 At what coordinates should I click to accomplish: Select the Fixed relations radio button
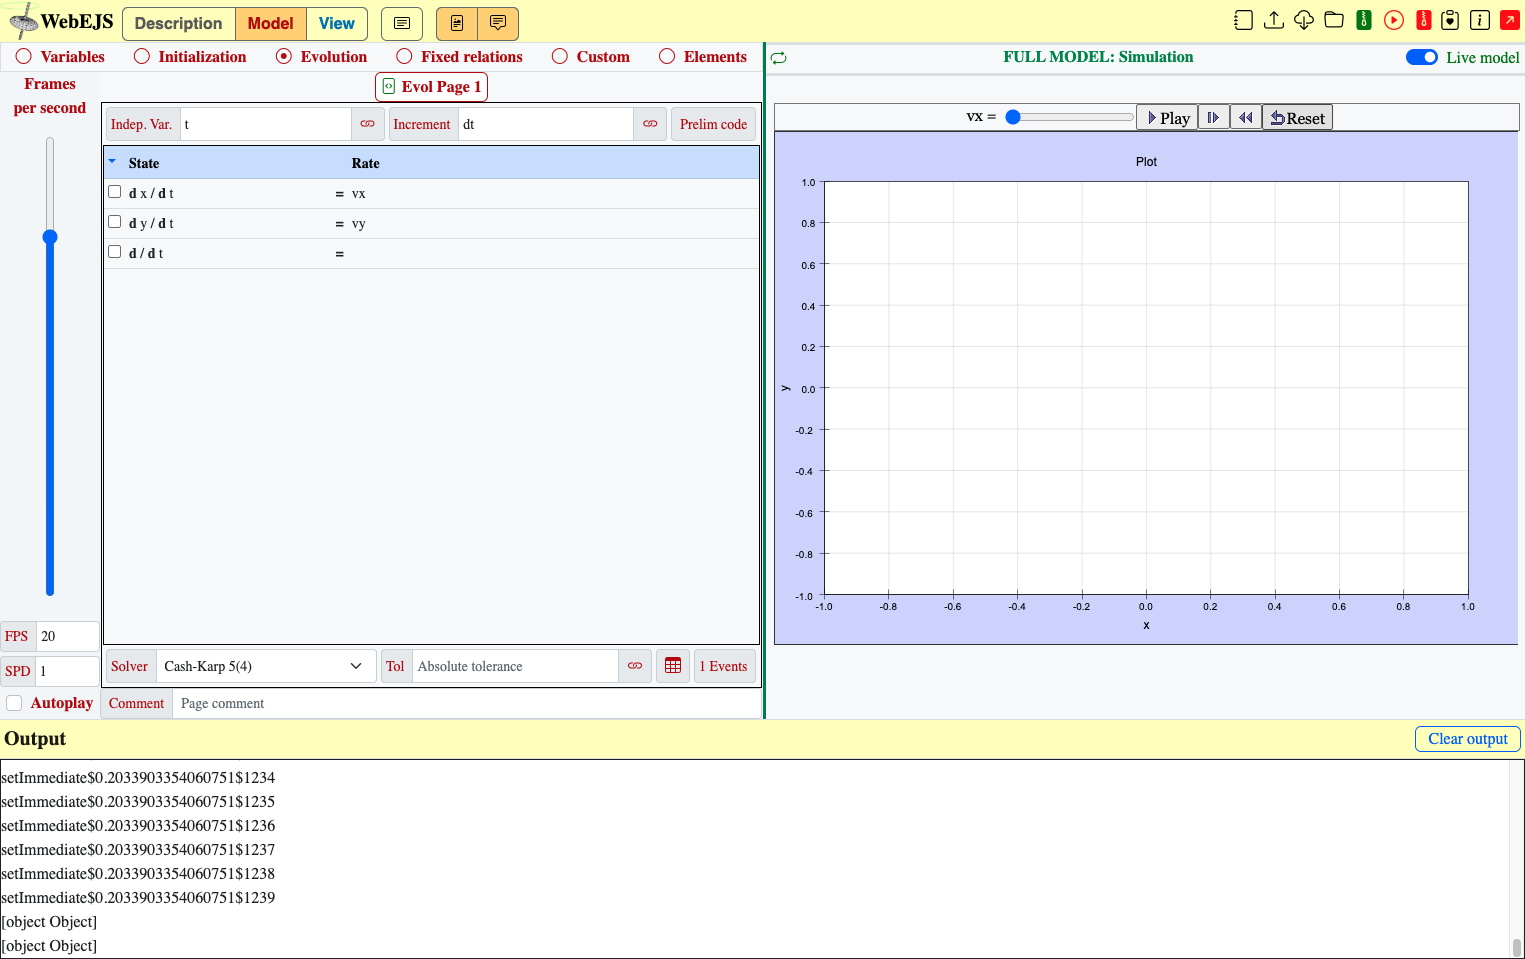point(404,56)
